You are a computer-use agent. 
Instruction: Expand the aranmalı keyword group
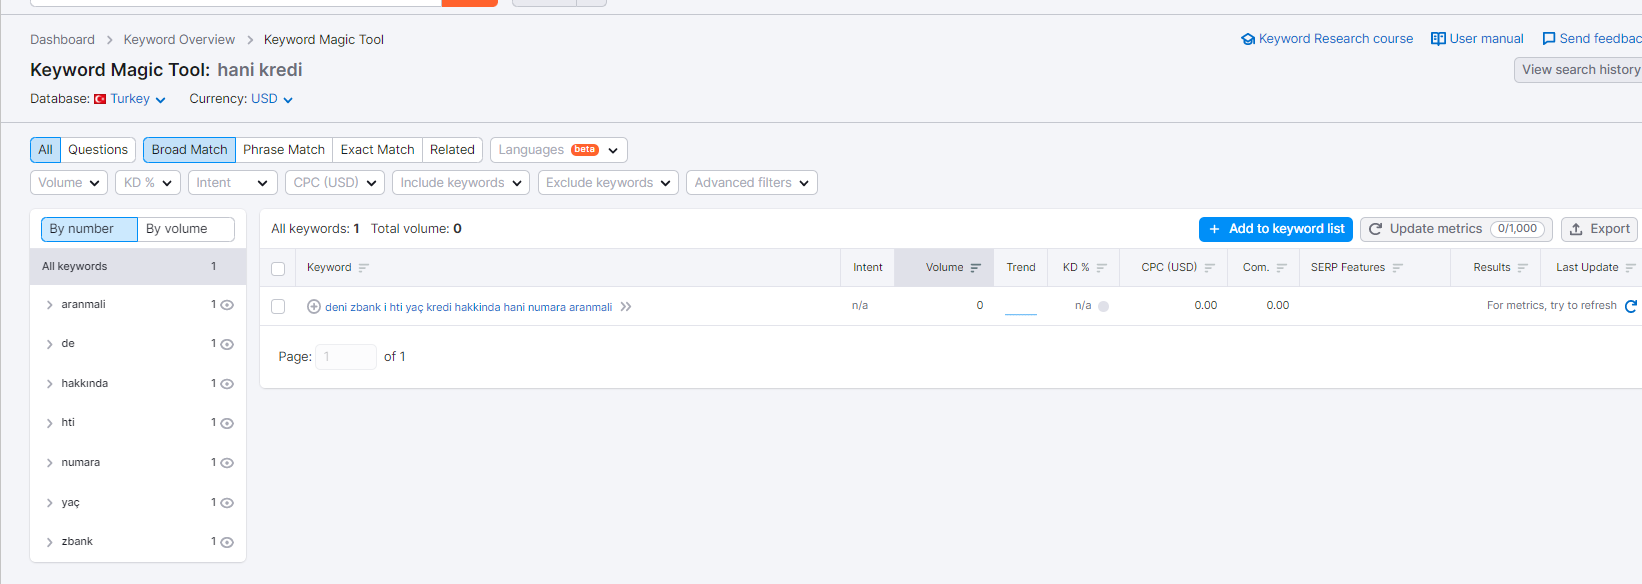click(x=50, y=305)
